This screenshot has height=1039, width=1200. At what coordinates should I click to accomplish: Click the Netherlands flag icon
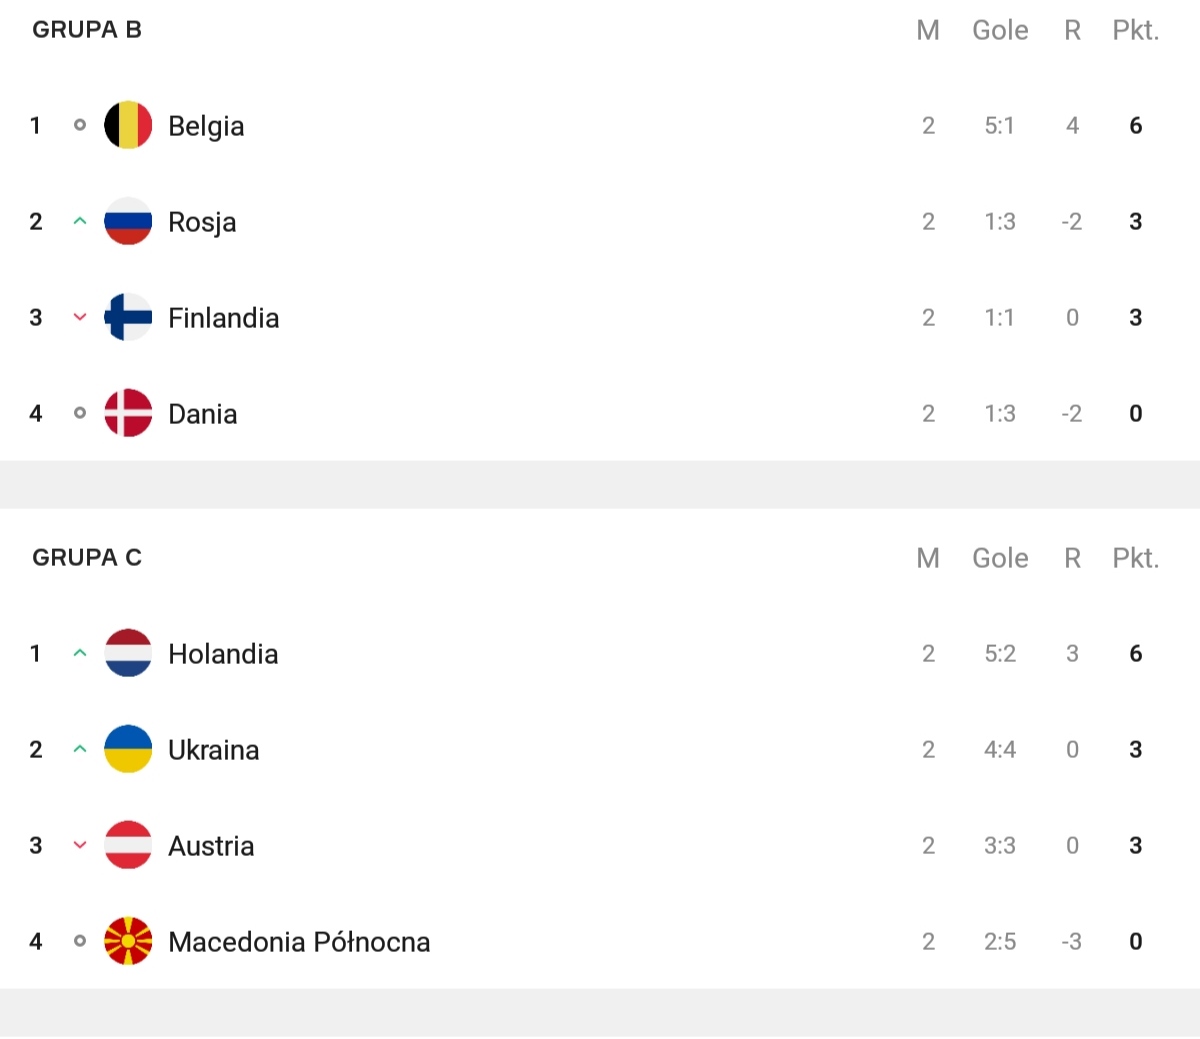pyautogui.click(x=128, y=653)
